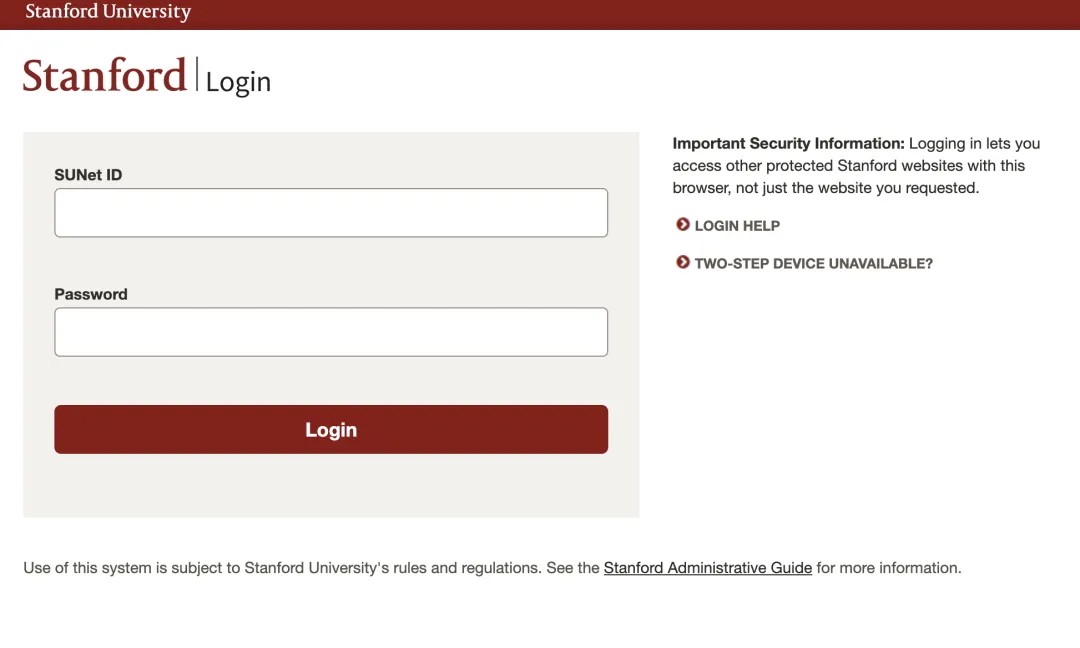Click the empty gray area below the Login button
This screenshot has height=648, width=1080.
331,487
